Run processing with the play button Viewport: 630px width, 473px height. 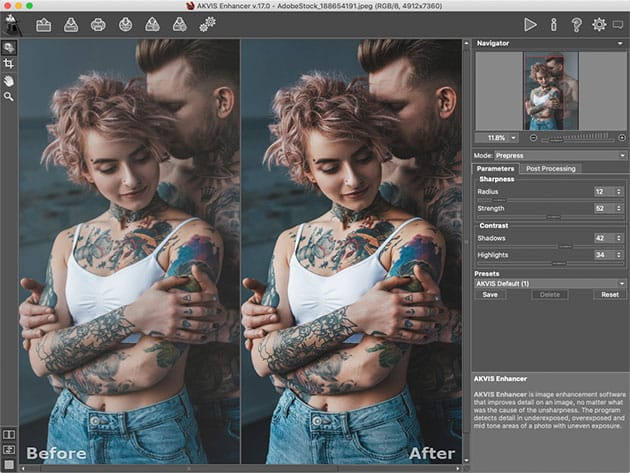pos(530,24)
